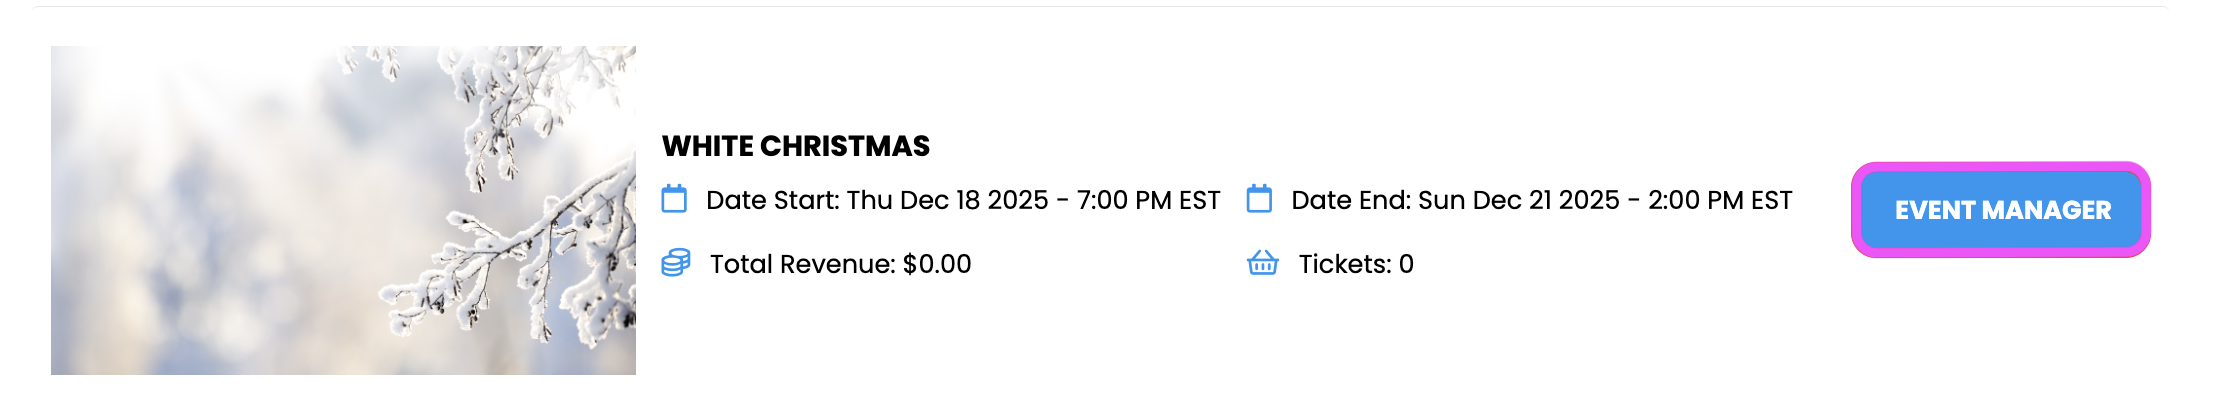
Task: Click the Tickets basket icon
Action: [1263, 263]
